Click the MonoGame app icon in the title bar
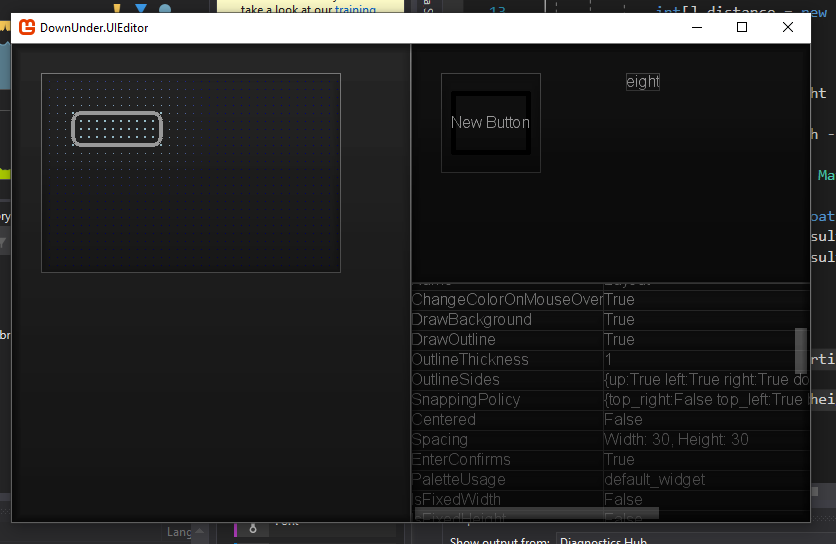 [27, 27]
